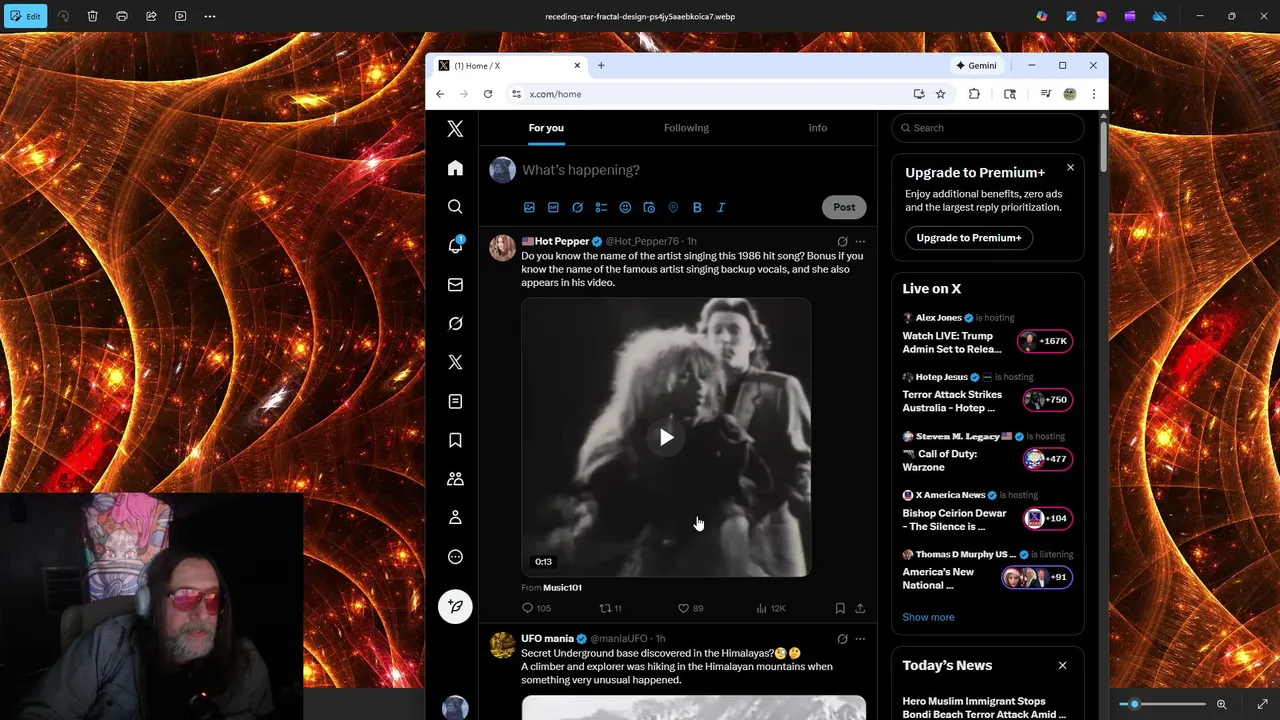
Task: Reload the x.com page
Action: coord(488,94)
